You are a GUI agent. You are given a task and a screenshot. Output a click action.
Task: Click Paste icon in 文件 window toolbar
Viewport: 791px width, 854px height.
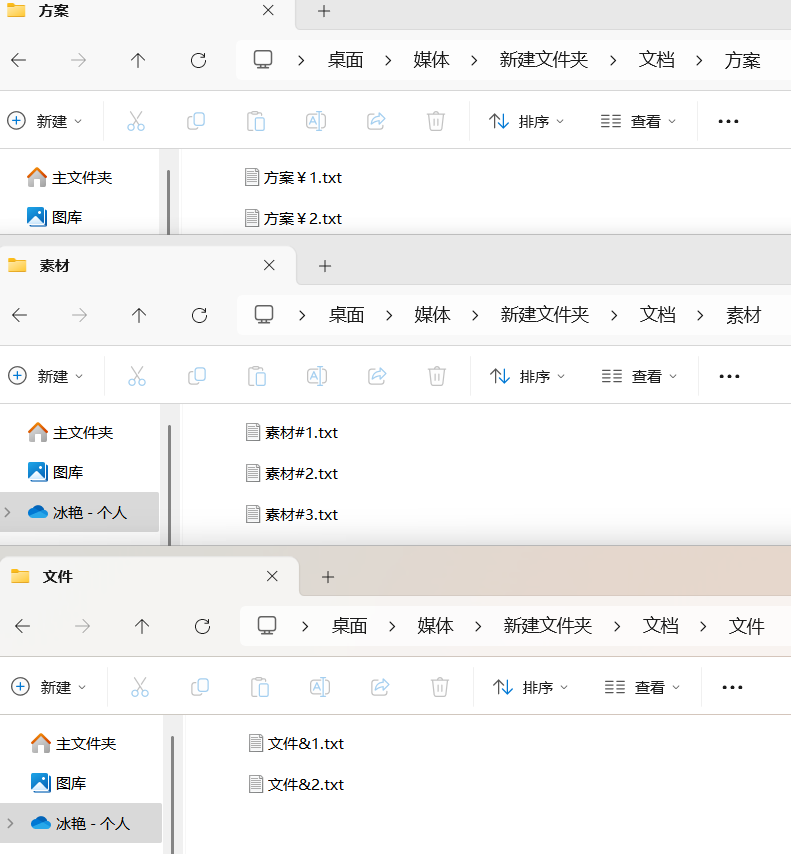[260, 687]
